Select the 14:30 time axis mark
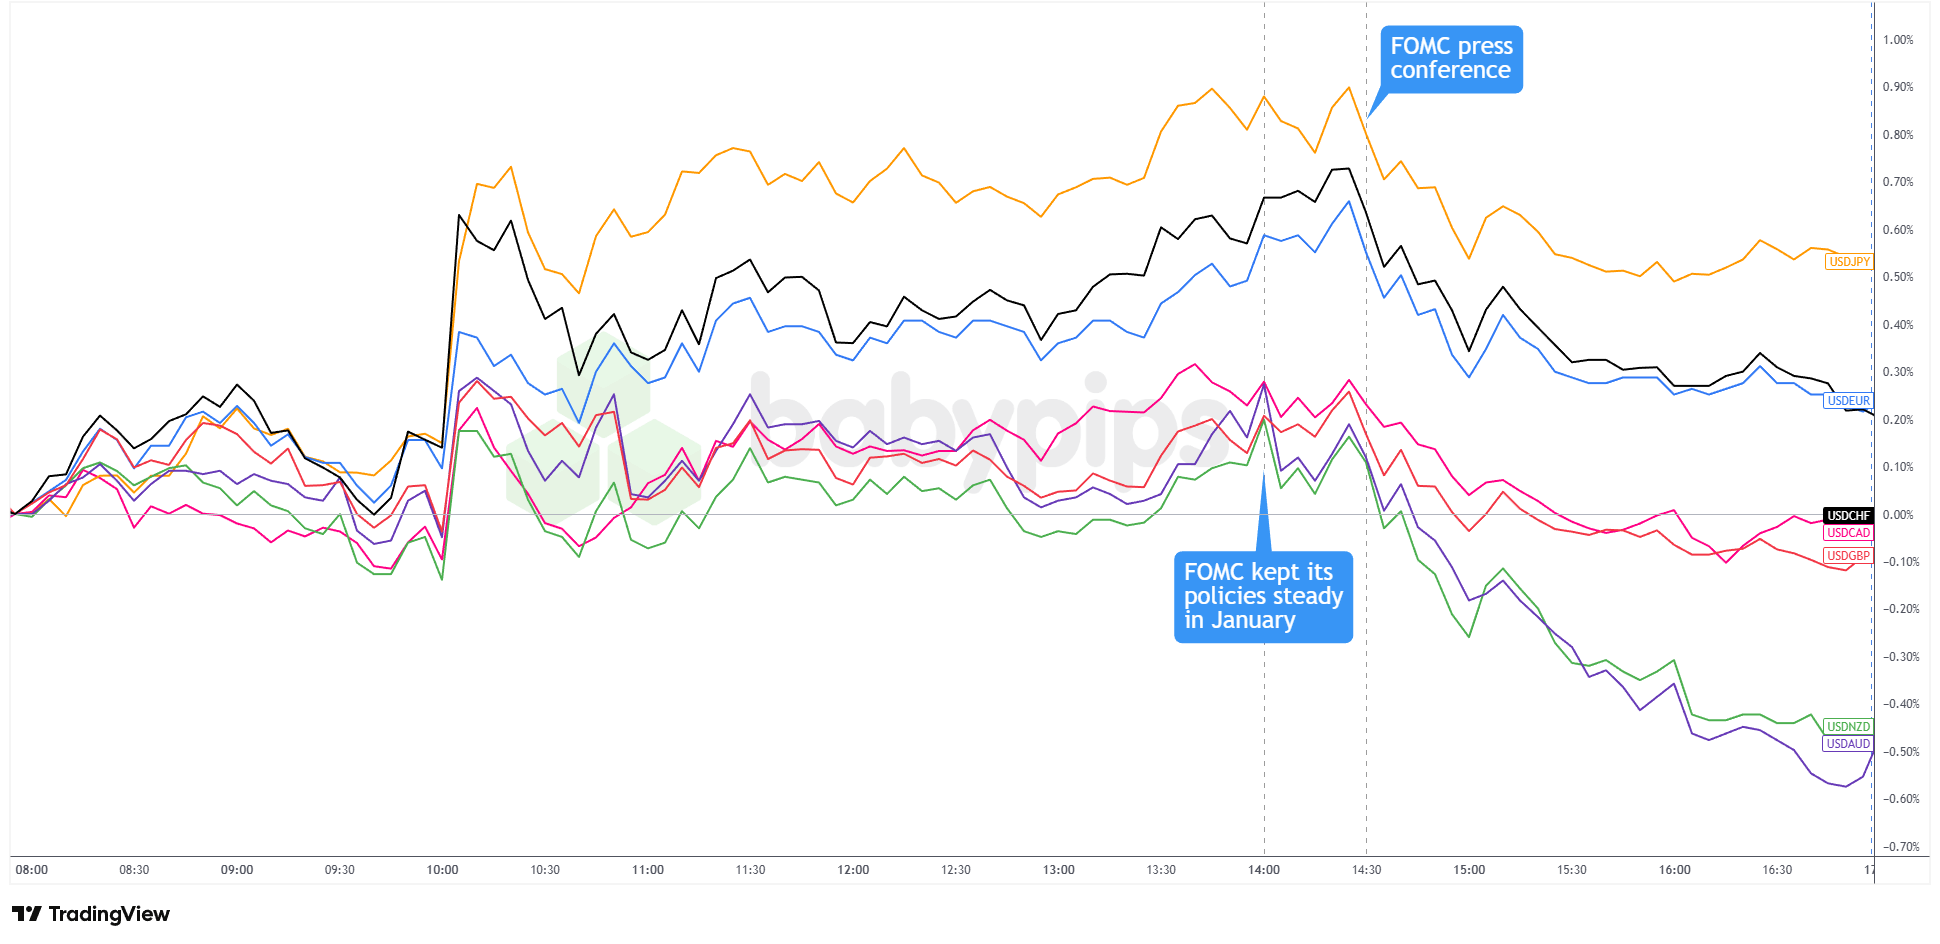1940x944 pixels. (x=1367, y=870)
